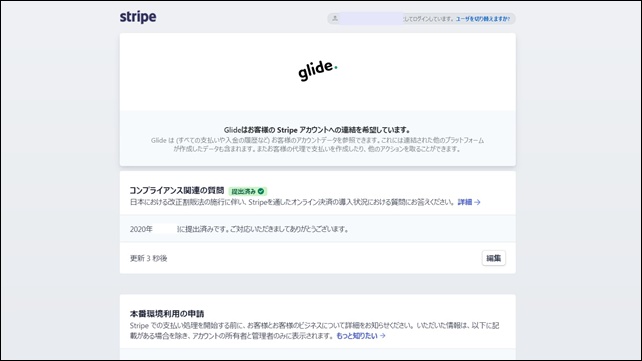Click the 日本における改正割販法 description text
Viewport: 642px width, 361px height.
[x=292, y=202]
